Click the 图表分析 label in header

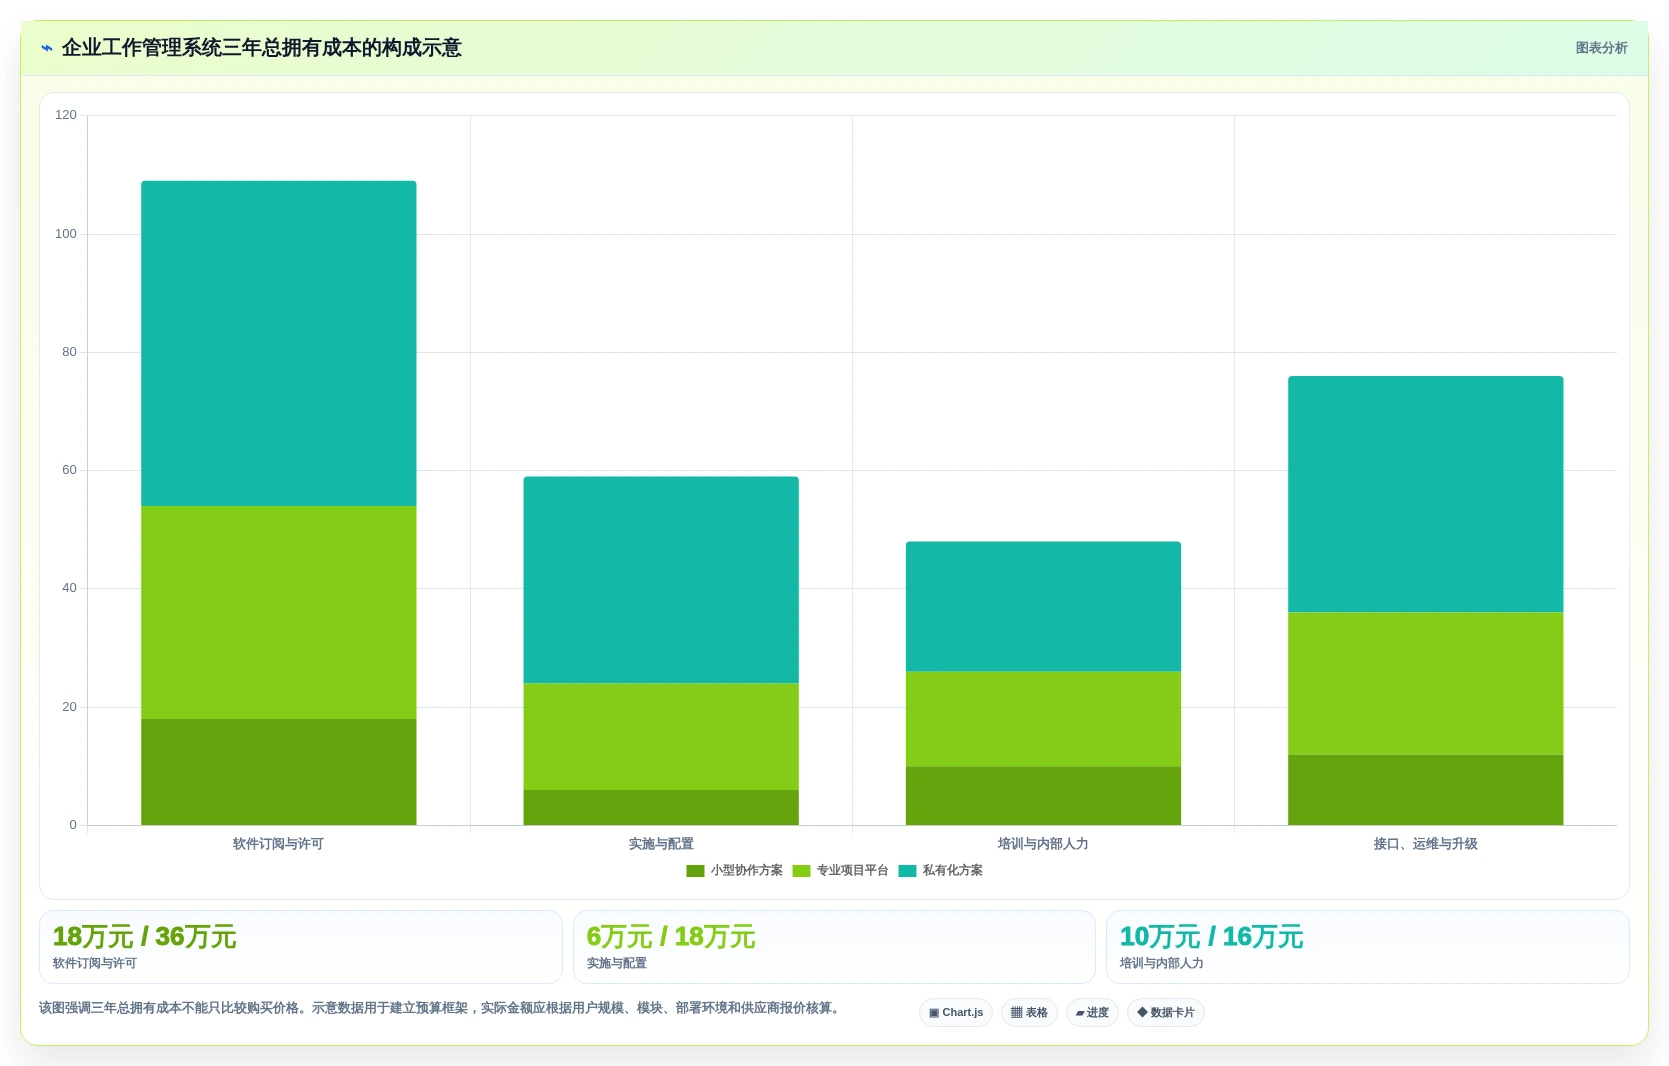[1601, 48]
